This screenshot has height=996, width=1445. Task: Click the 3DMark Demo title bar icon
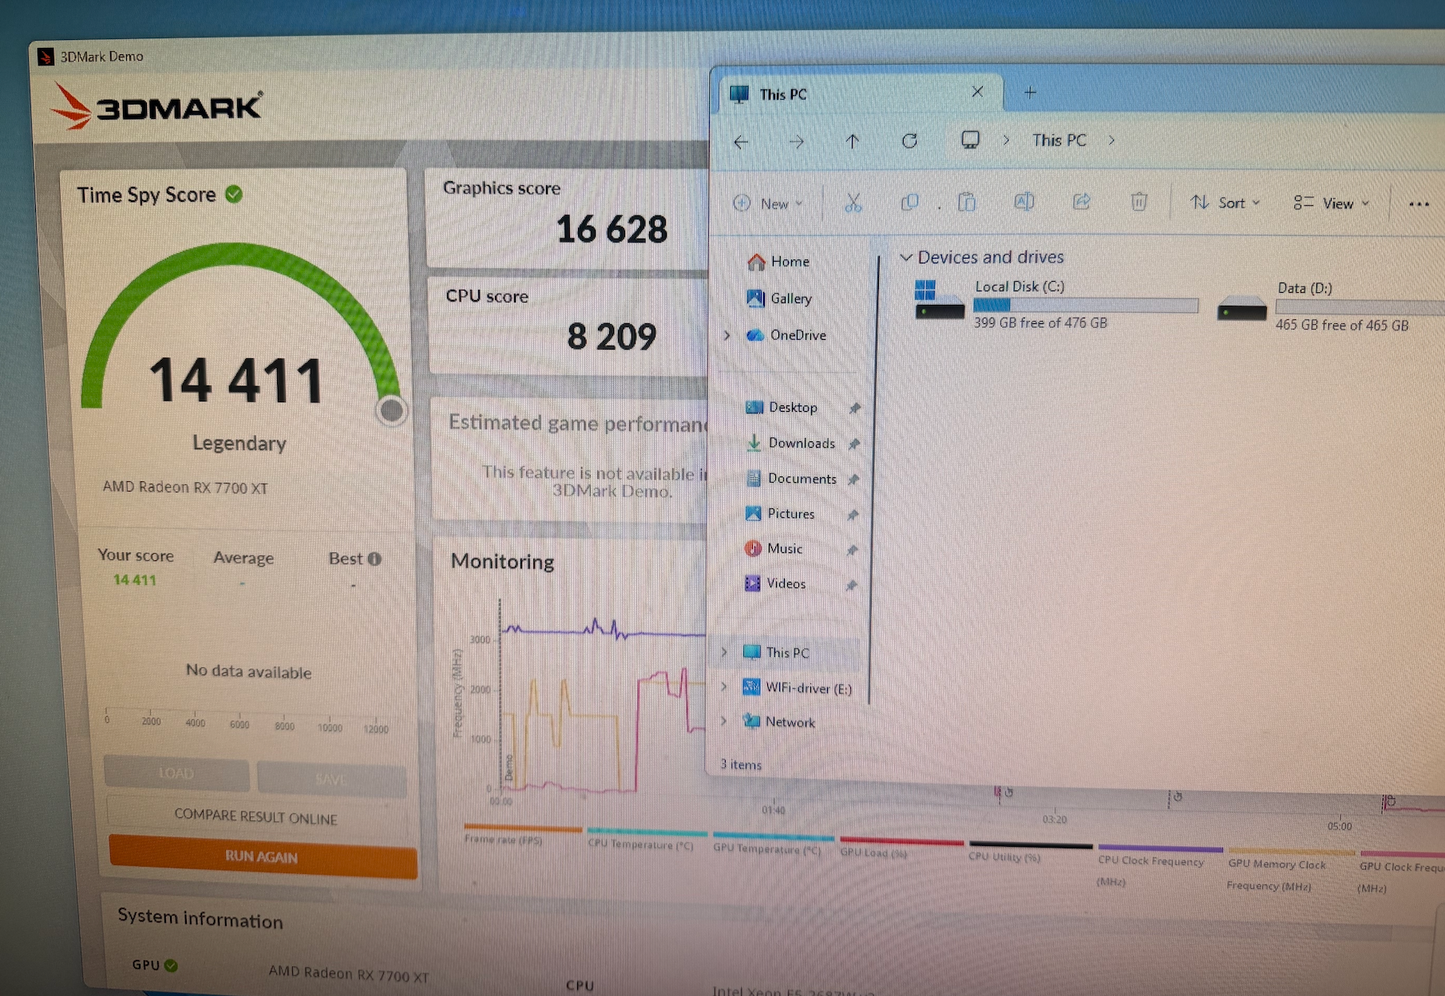[x=45, y=56]
